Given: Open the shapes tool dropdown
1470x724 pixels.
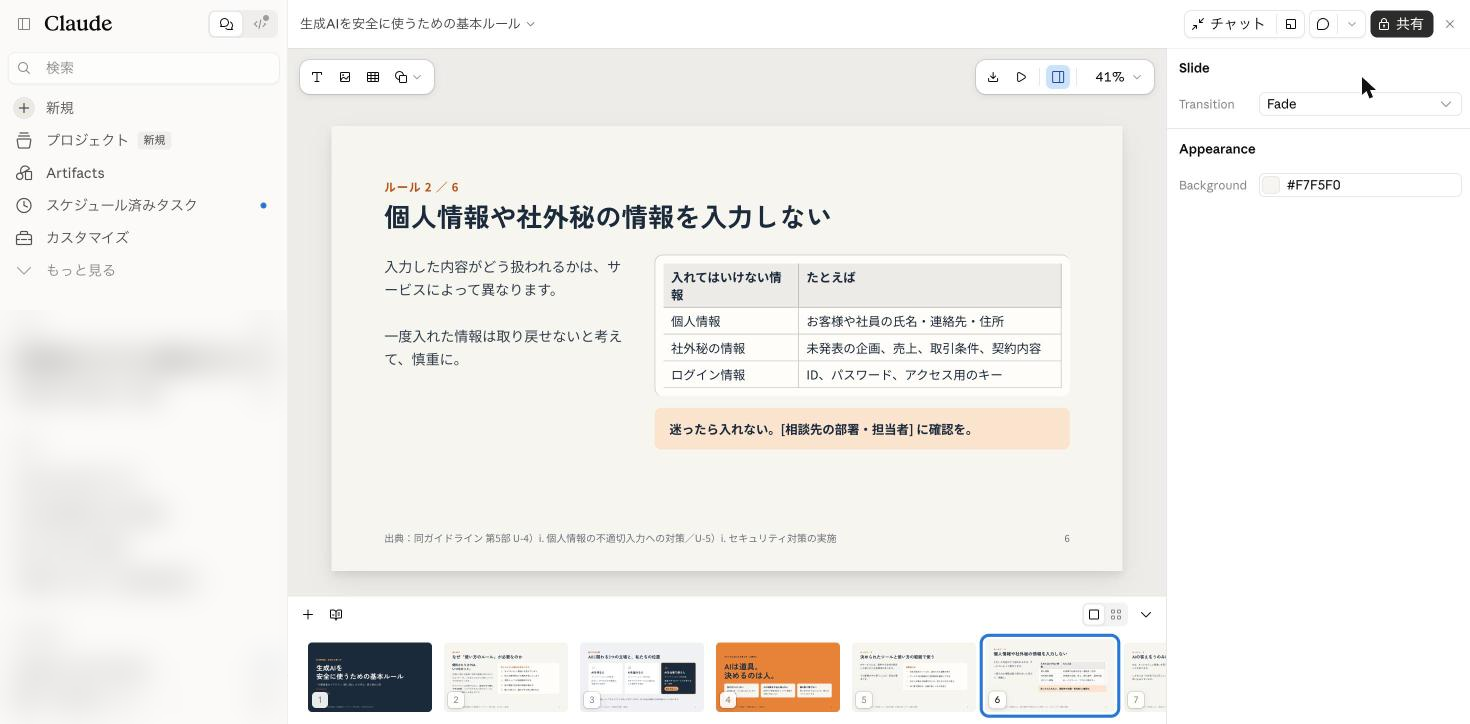Looking at the screenshot, I should [x=407, y=77].
